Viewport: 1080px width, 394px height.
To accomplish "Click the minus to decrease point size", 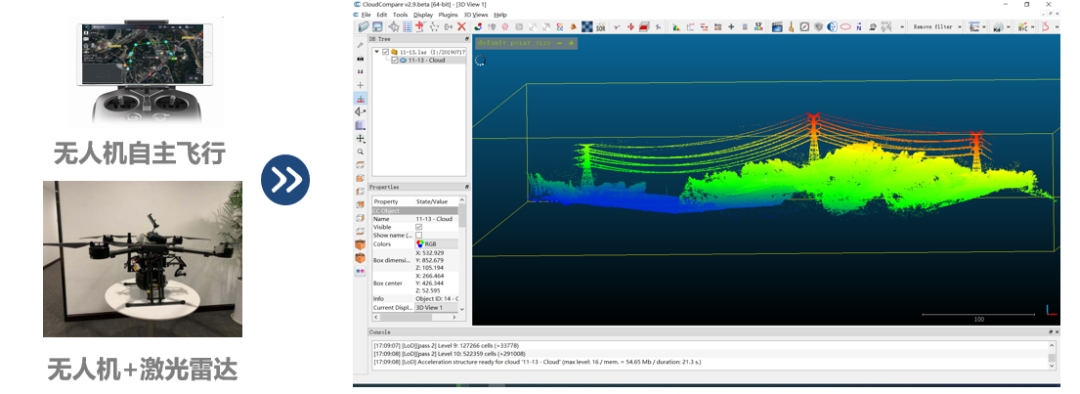I will pyautogui.click(x=559, y=43).
